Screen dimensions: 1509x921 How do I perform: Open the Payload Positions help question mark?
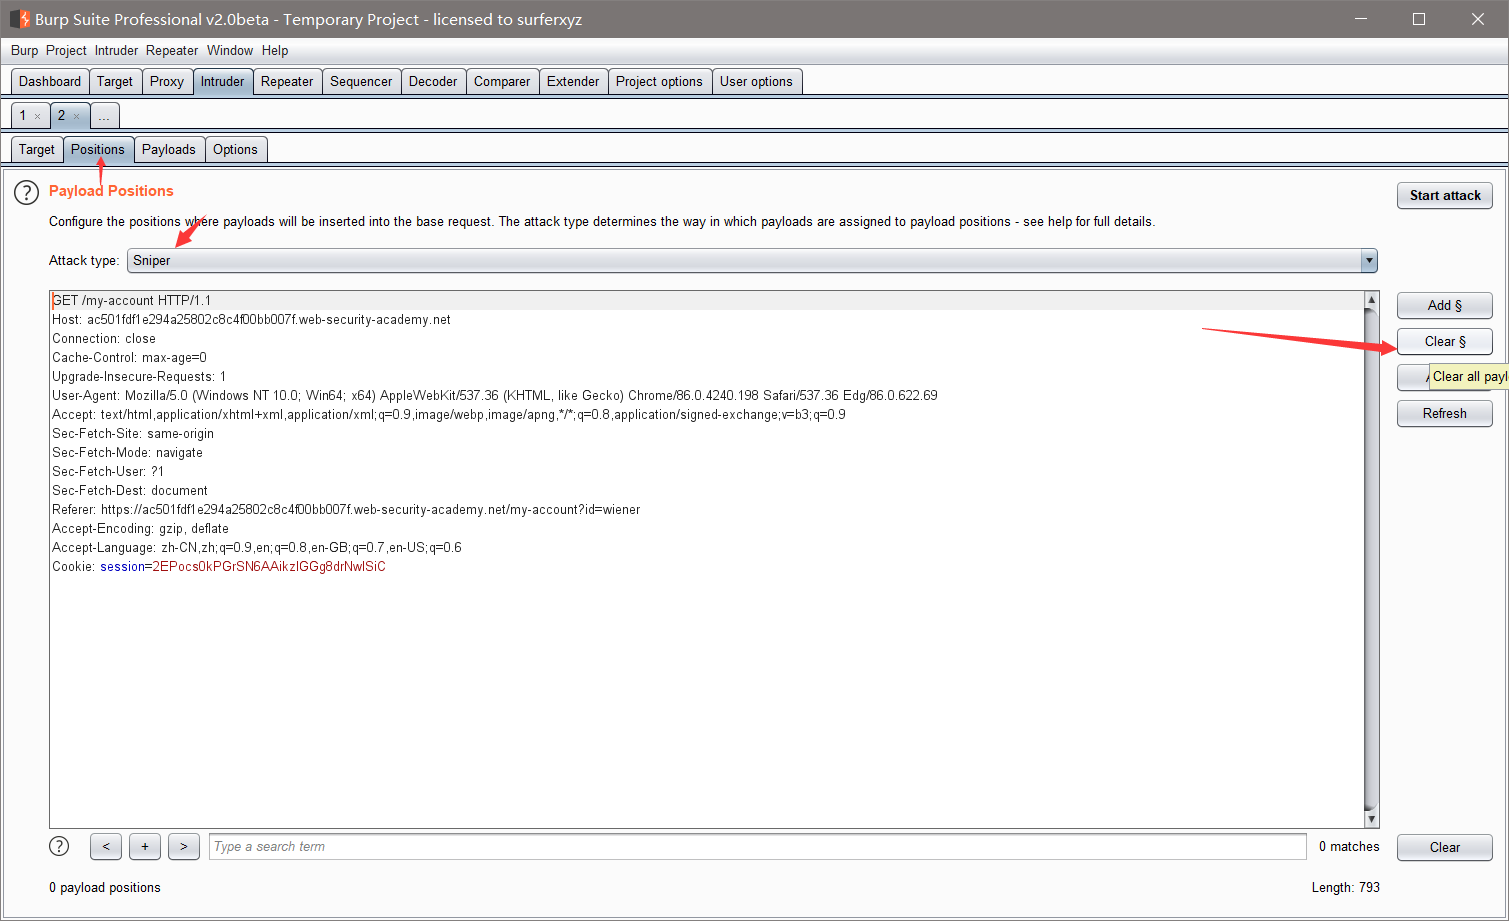pos(26,192)
